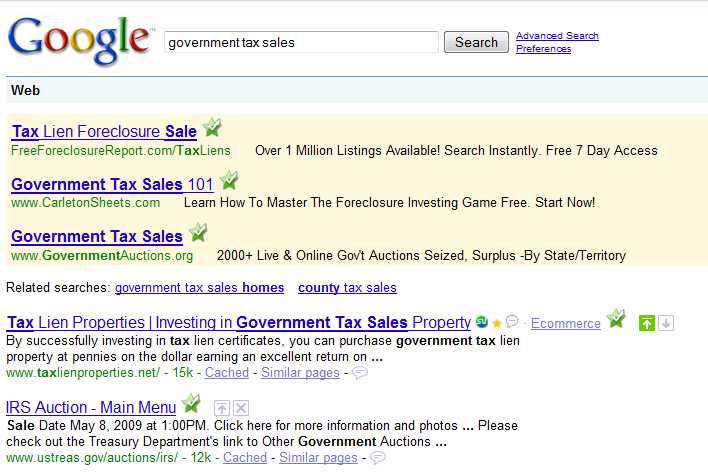Click the Ecommerce label link

(566, 323)
